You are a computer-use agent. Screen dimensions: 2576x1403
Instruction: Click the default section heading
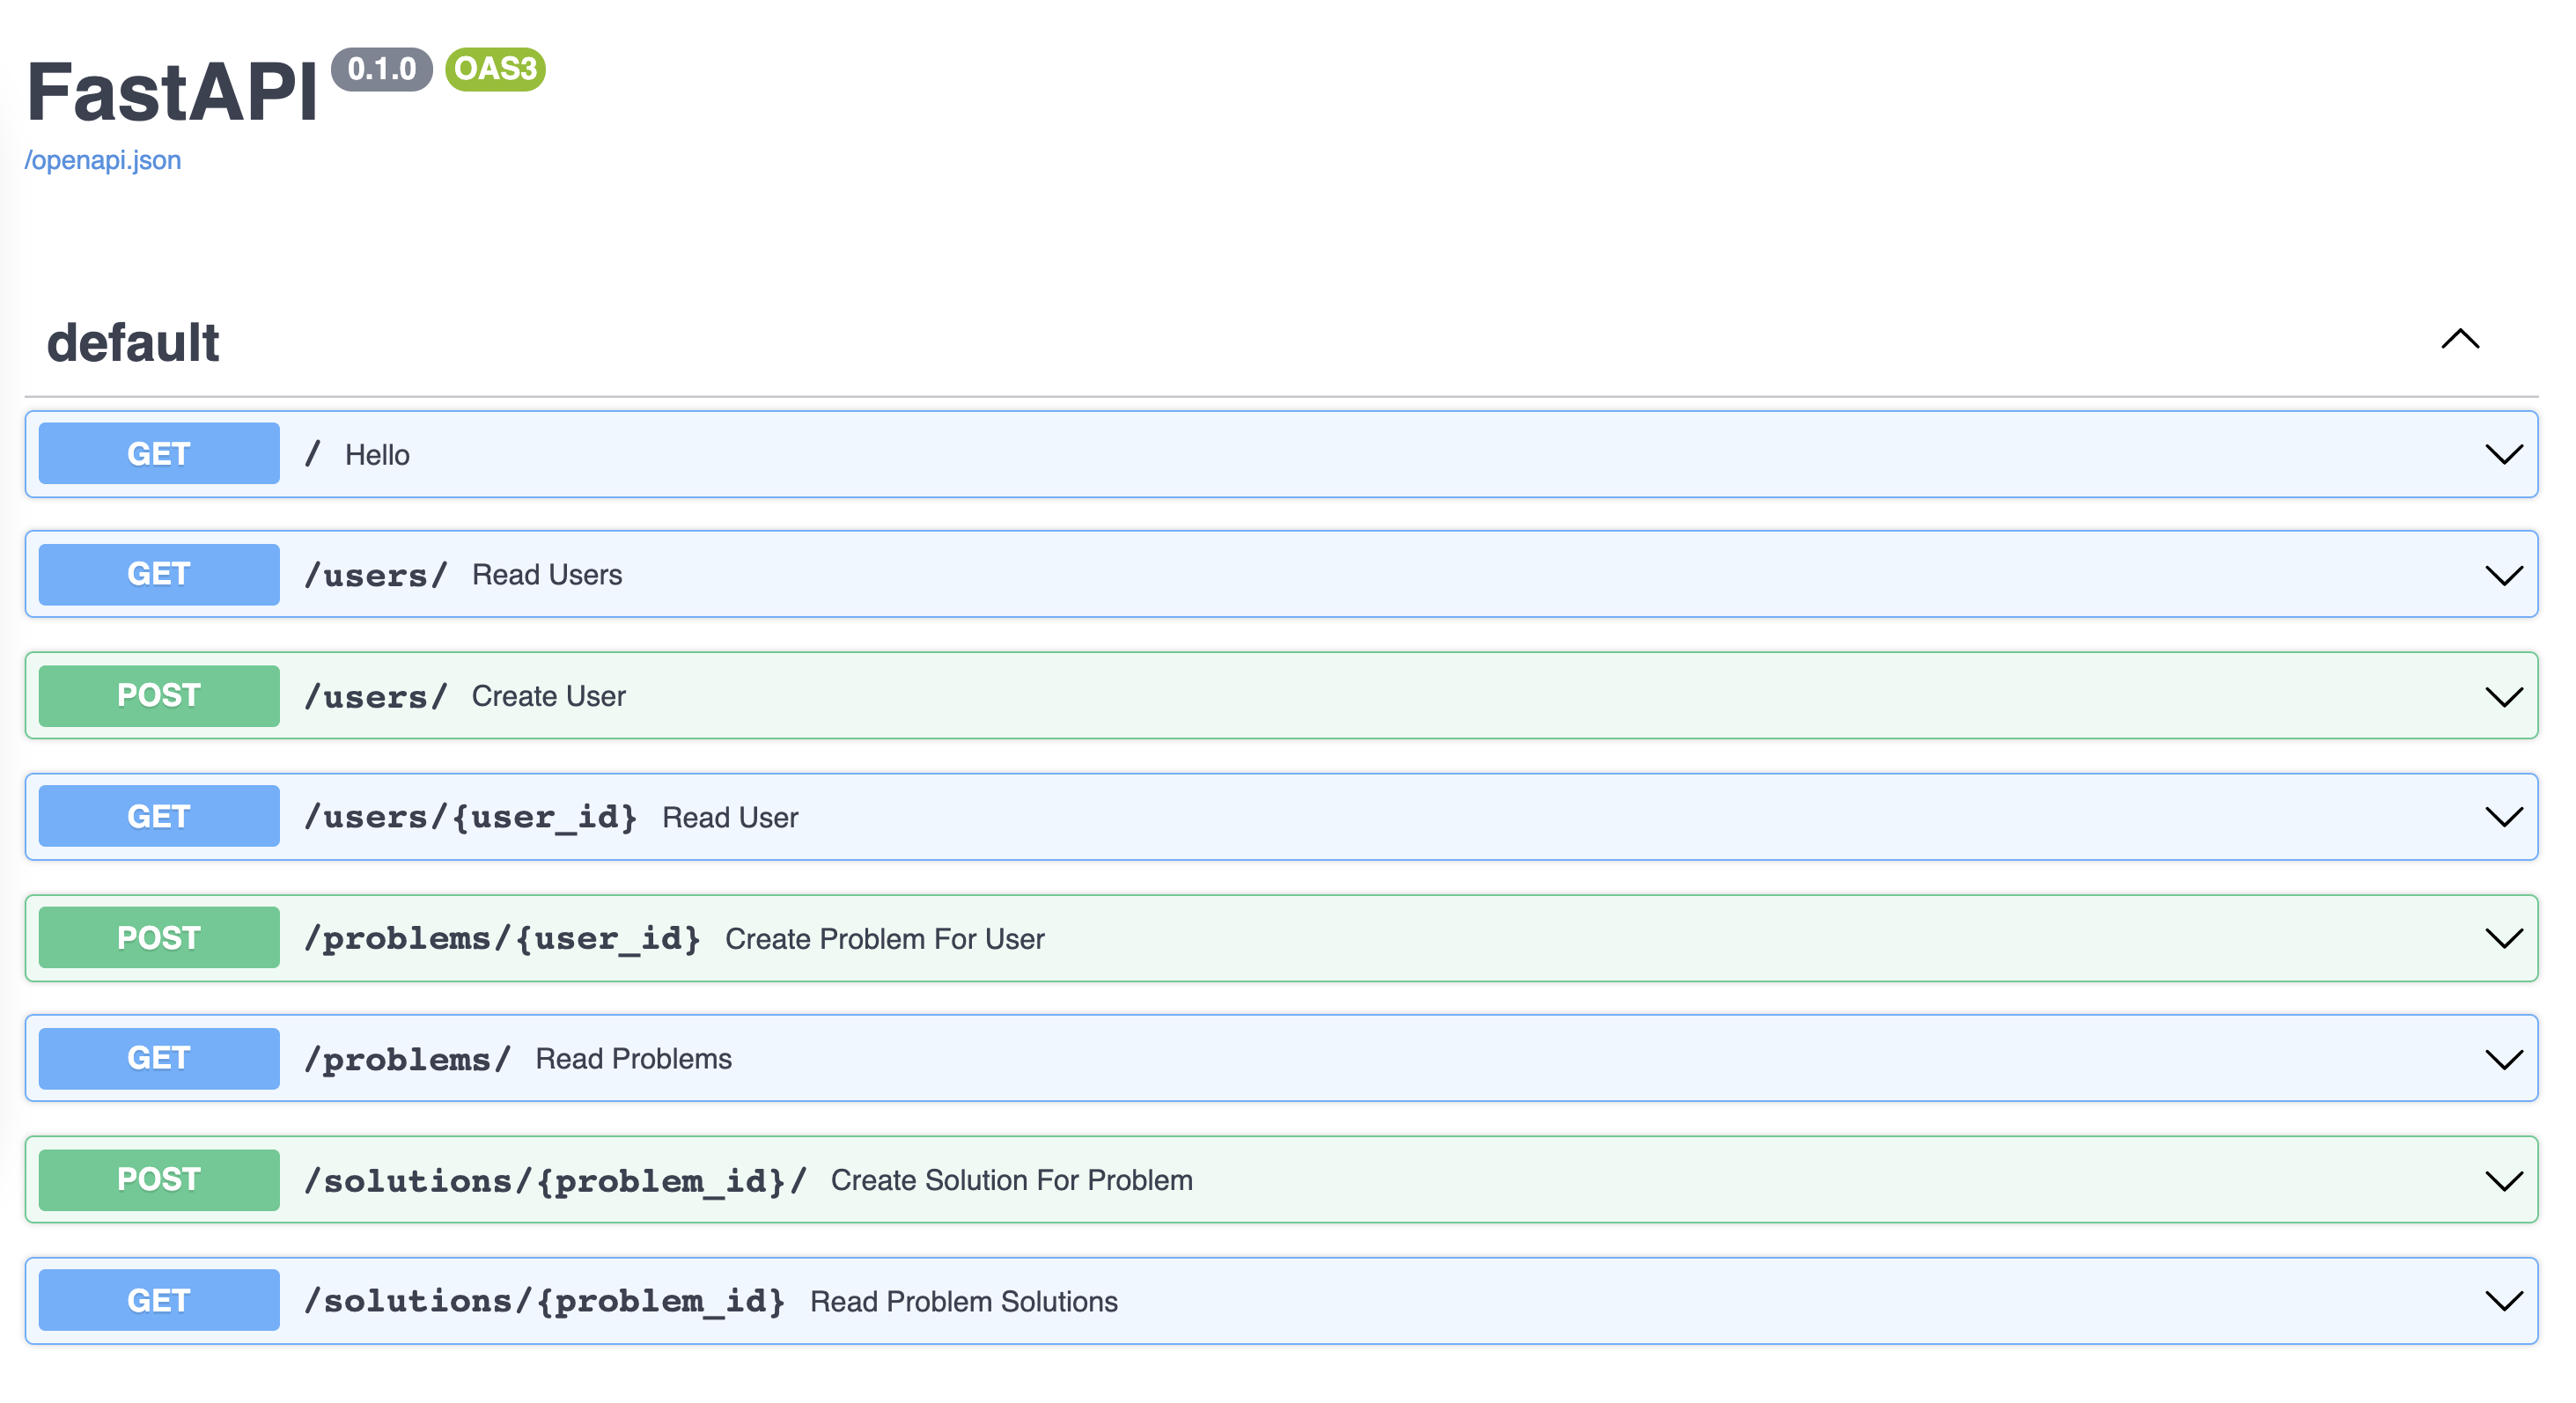coord(133,343)
